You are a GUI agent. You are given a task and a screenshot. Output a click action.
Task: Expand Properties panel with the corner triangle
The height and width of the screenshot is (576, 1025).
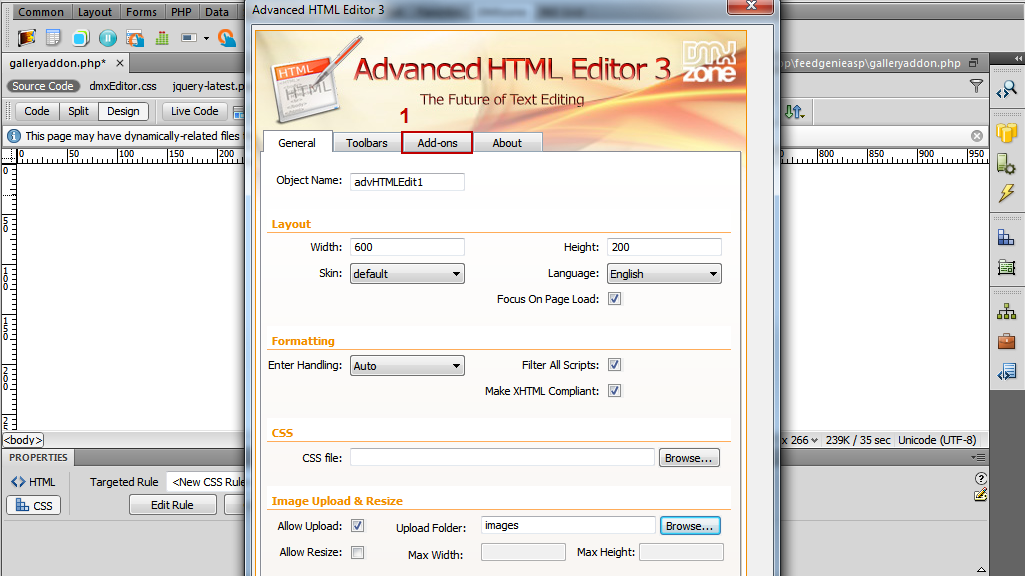(981, 569)
